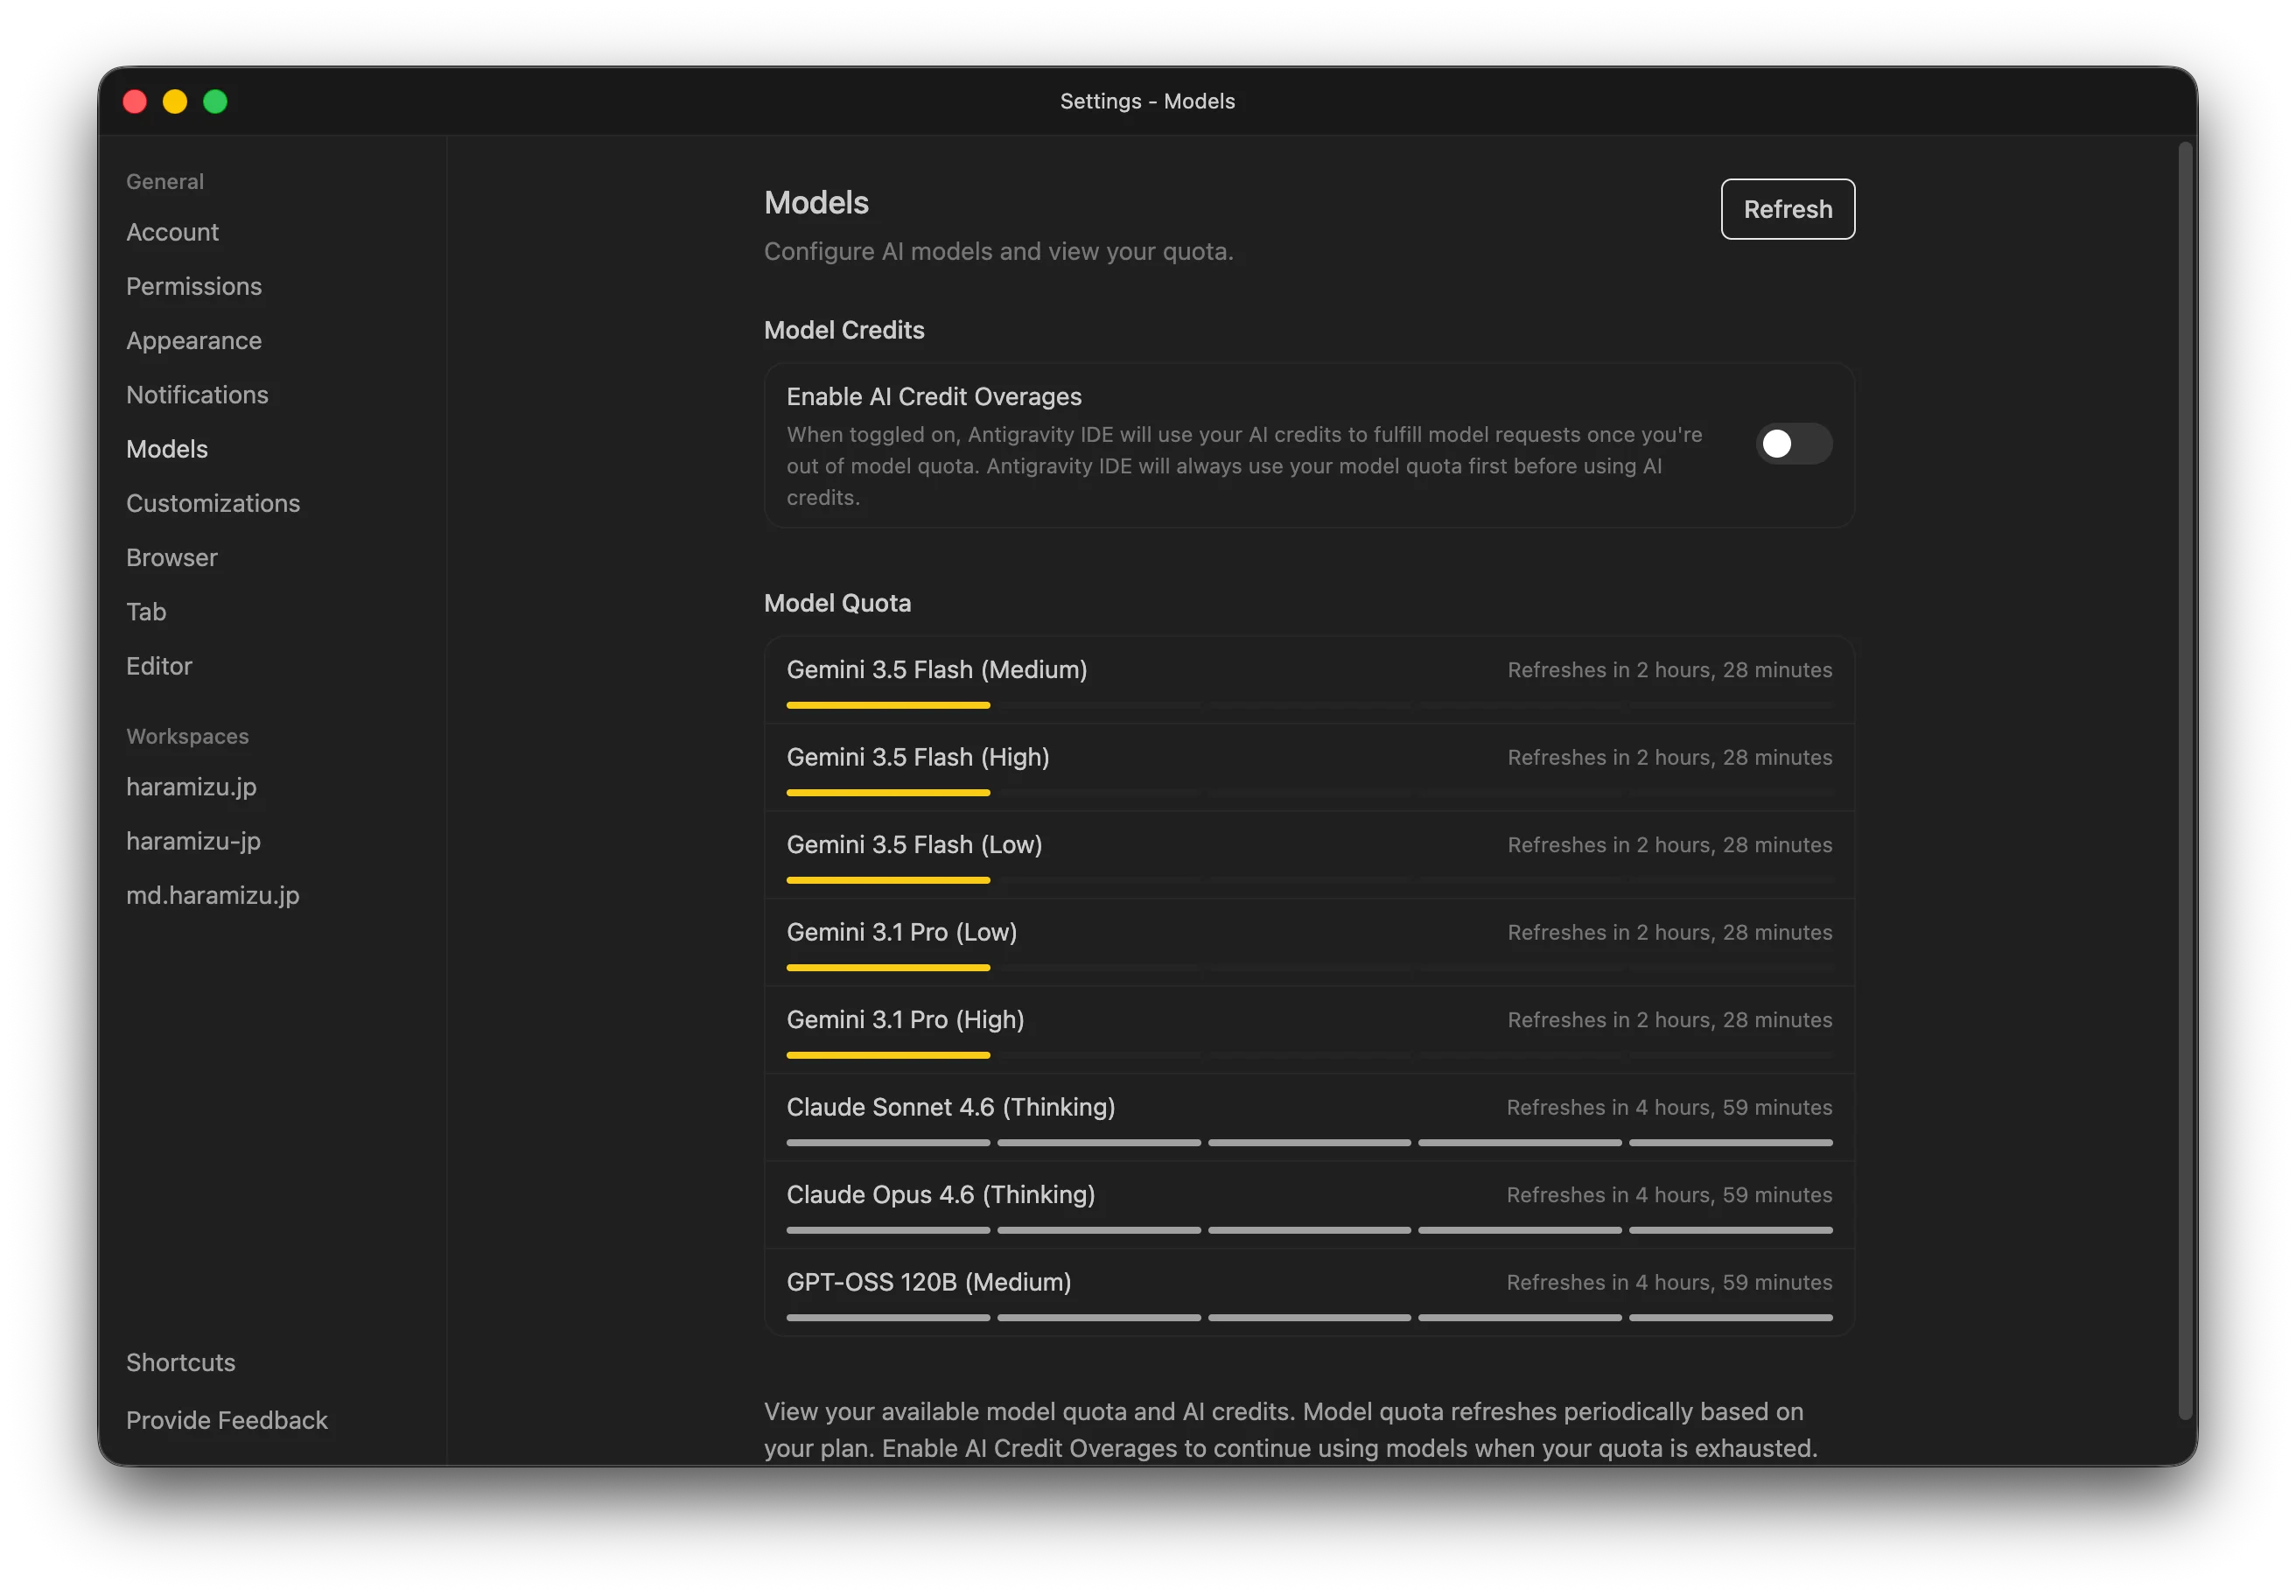Click the Settings - Models window title
Screen dimensions: 2296x1596
click(x=1147, y=101)
